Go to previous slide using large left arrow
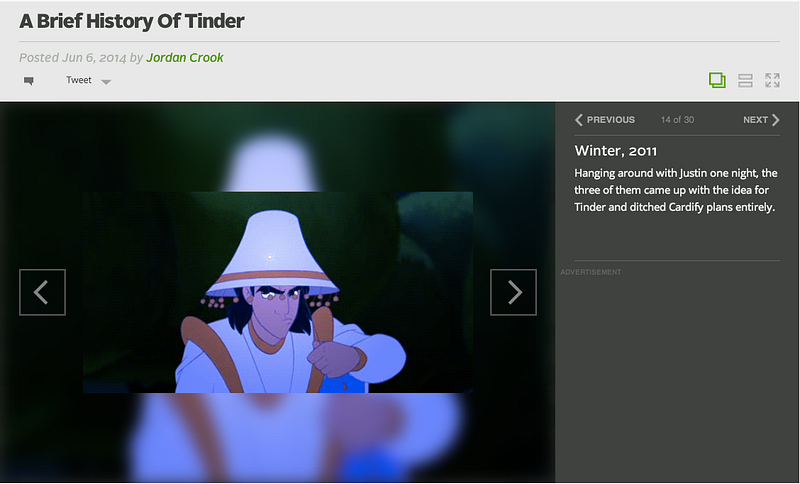The width and height of the screenshot is (800, 484). 42,292
